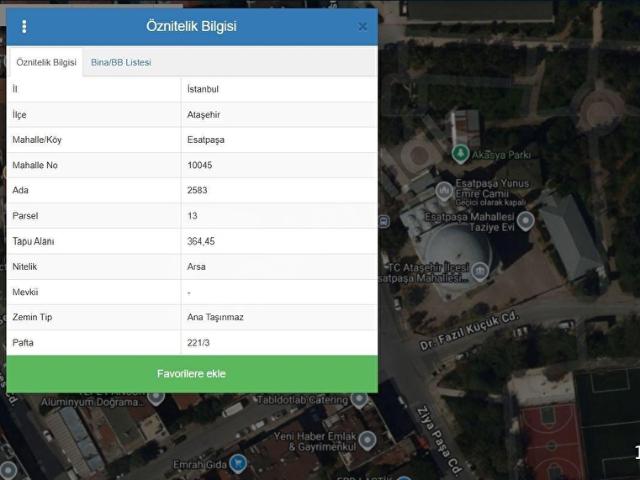Image resolution: width=640 pixels, height=480 pixels.
Task: Click the Tapu Alanı label
Action: pos(33,241)
